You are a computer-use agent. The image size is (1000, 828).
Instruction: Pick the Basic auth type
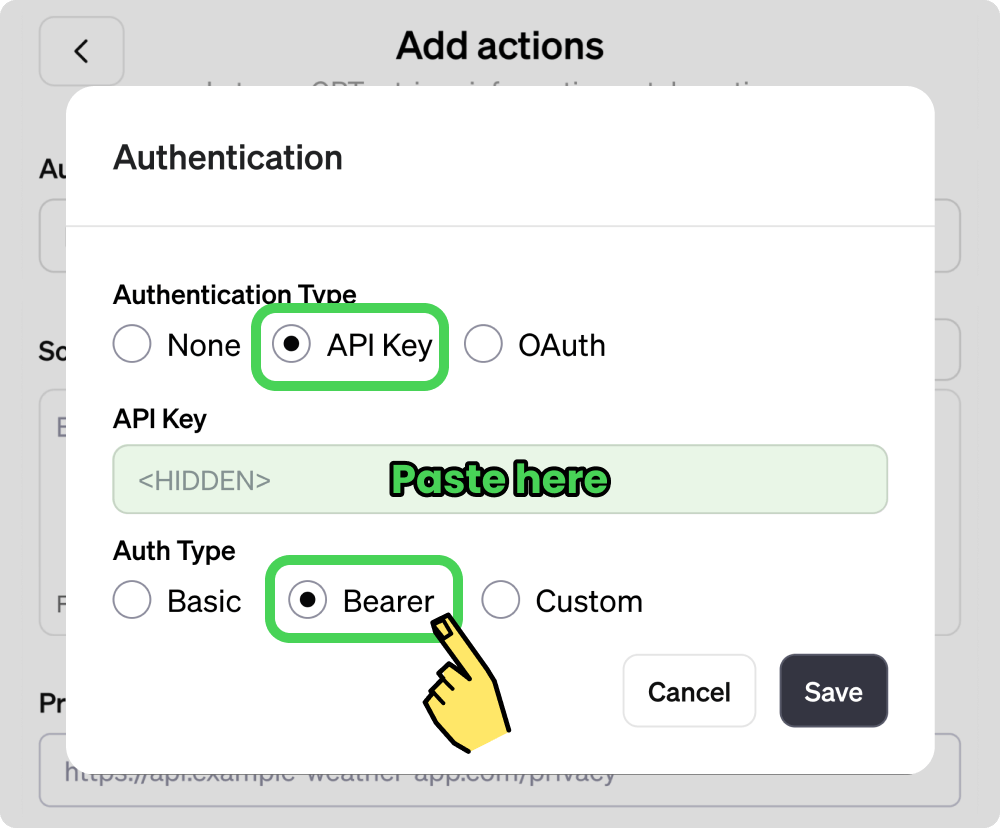point(132,601)
